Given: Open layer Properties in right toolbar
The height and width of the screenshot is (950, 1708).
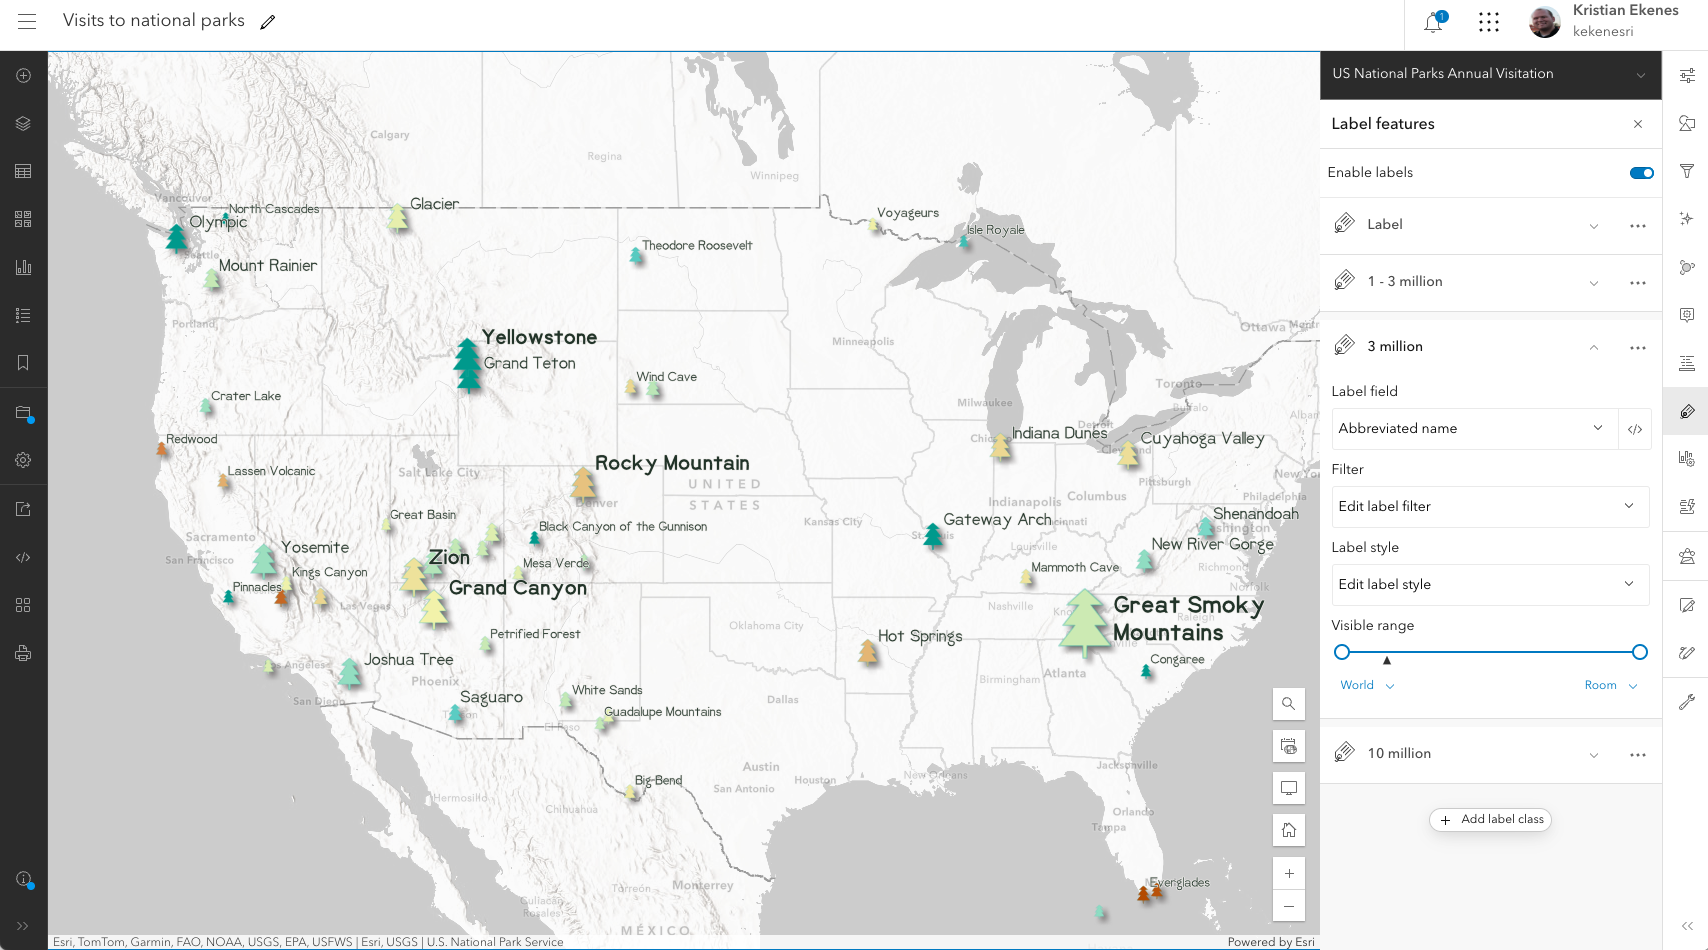Looking at the screenshot, I should point(1687,76).
